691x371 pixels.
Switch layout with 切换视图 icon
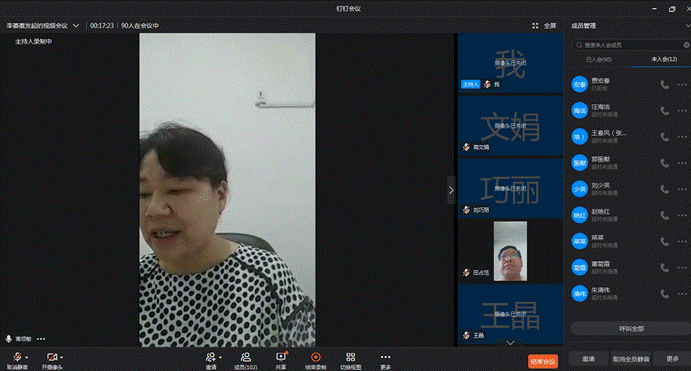[350, 357]
